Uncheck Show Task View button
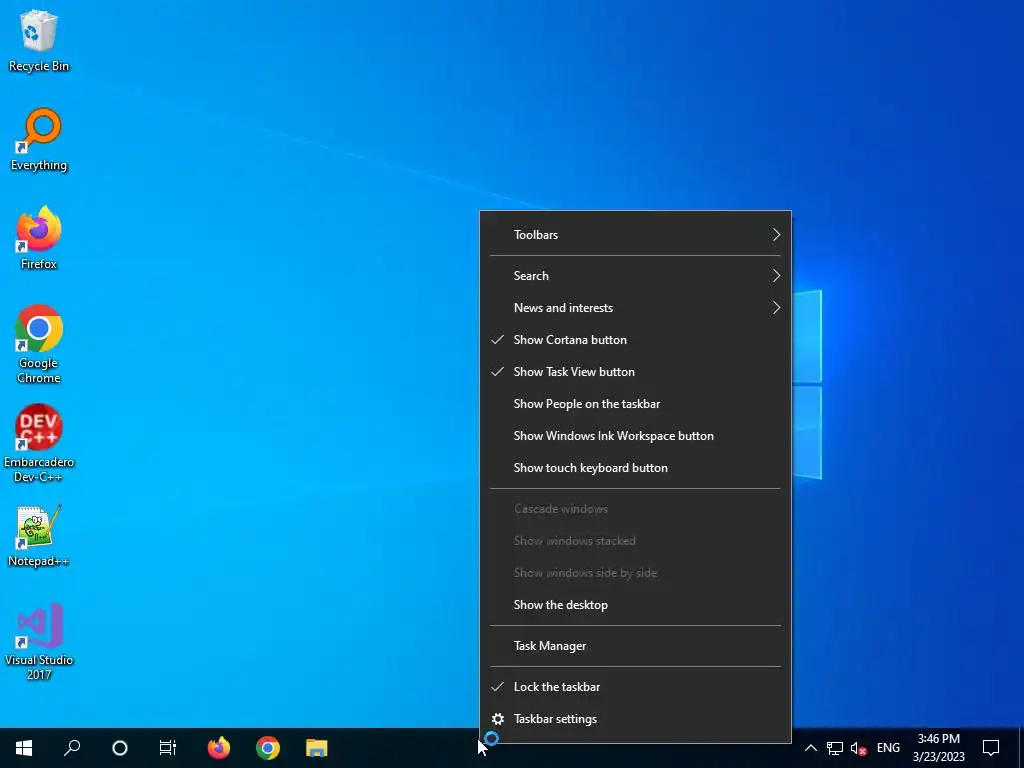 [635, 372]
